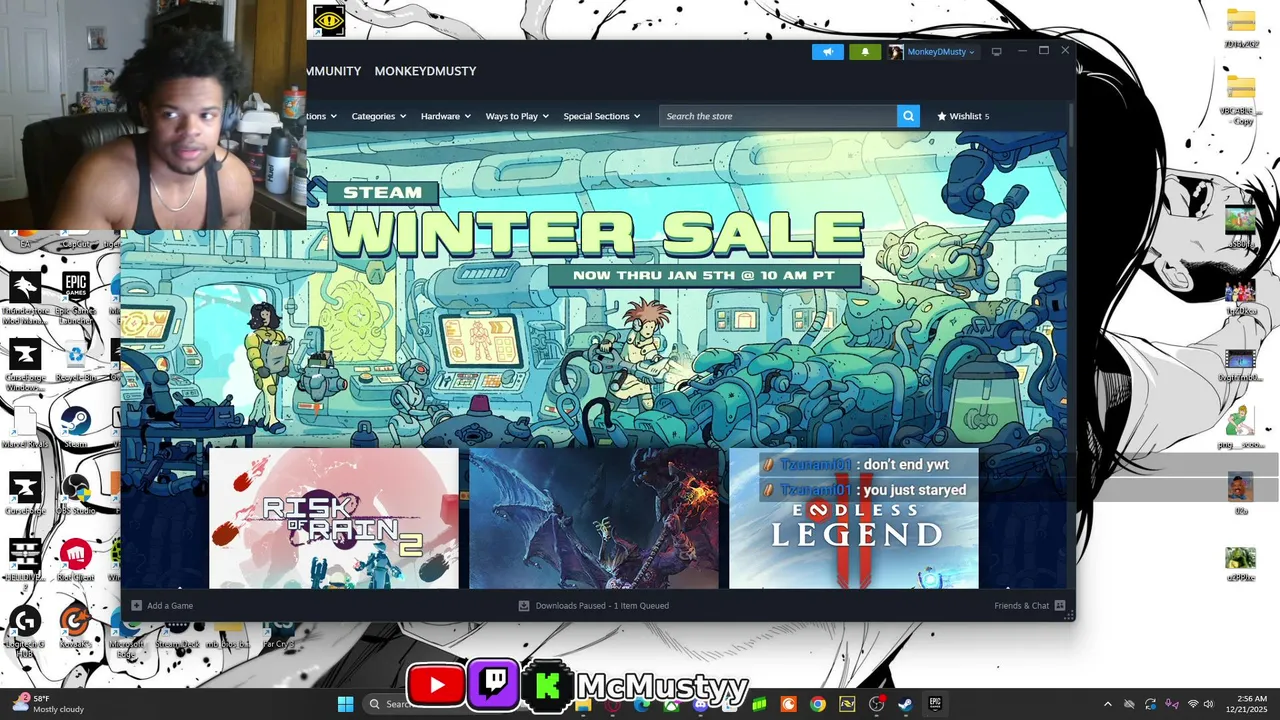
Task: Click the Add a Game button label
Action: pos(170,605)
